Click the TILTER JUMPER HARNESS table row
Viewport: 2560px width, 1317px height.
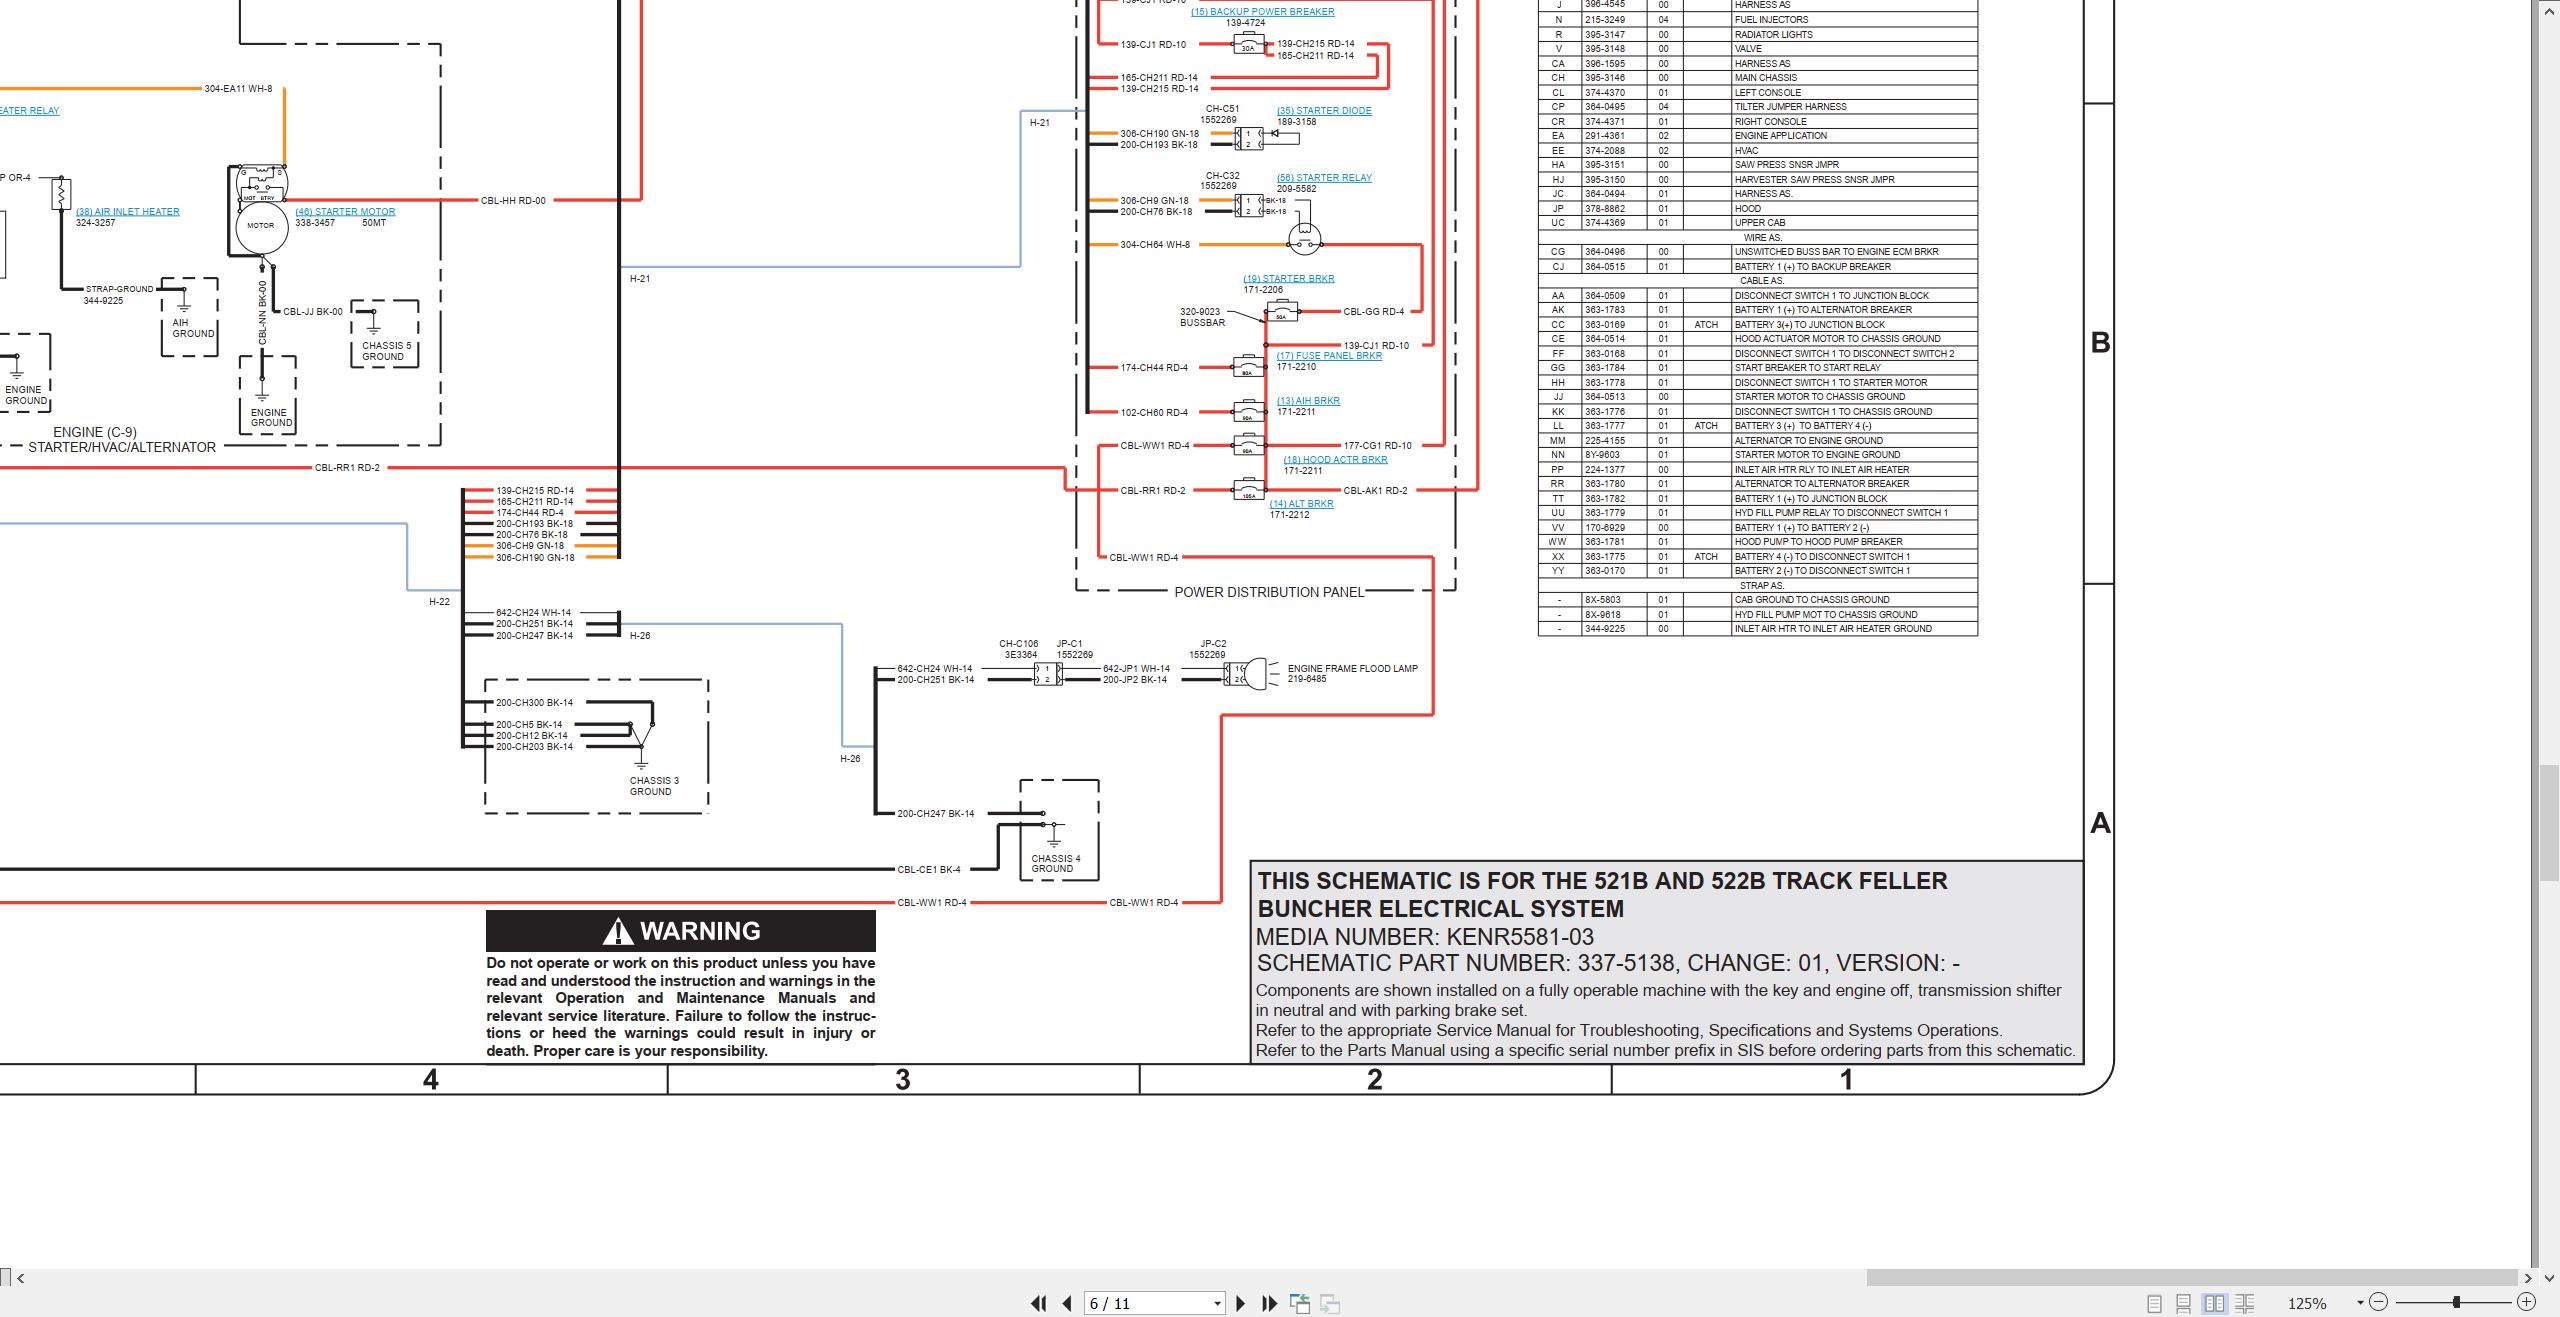[1757, 107]
